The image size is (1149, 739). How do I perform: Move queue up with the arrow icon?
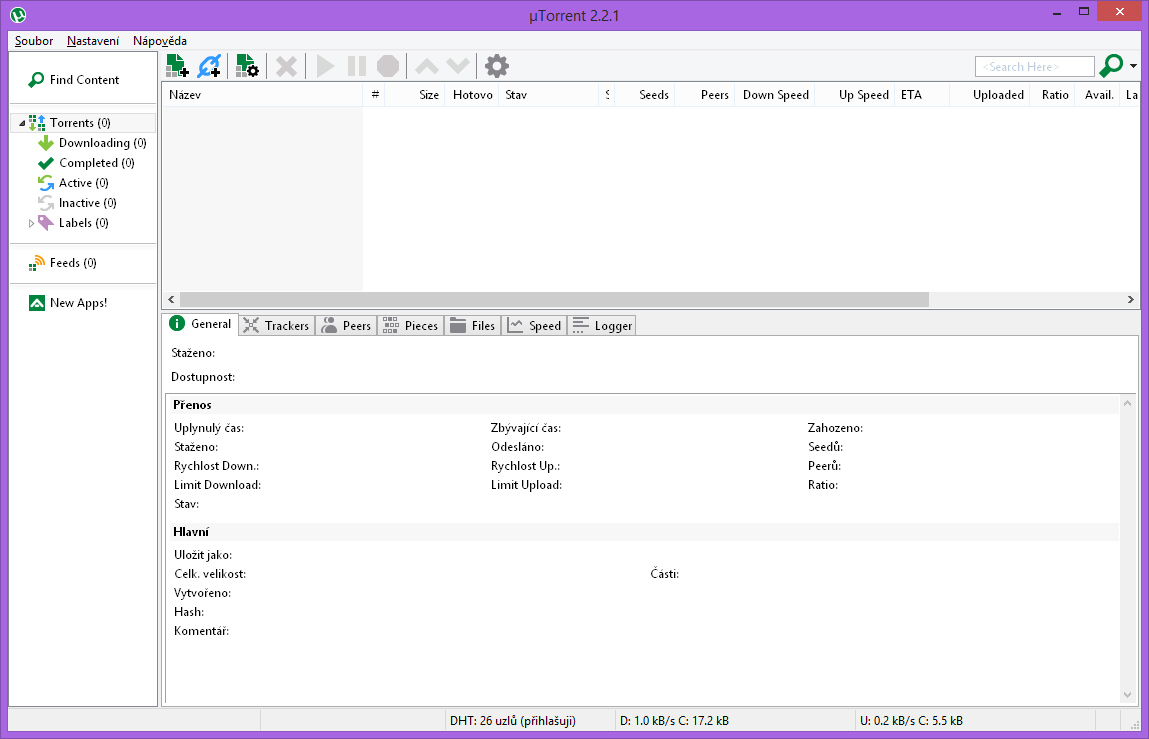click(426, 66)
